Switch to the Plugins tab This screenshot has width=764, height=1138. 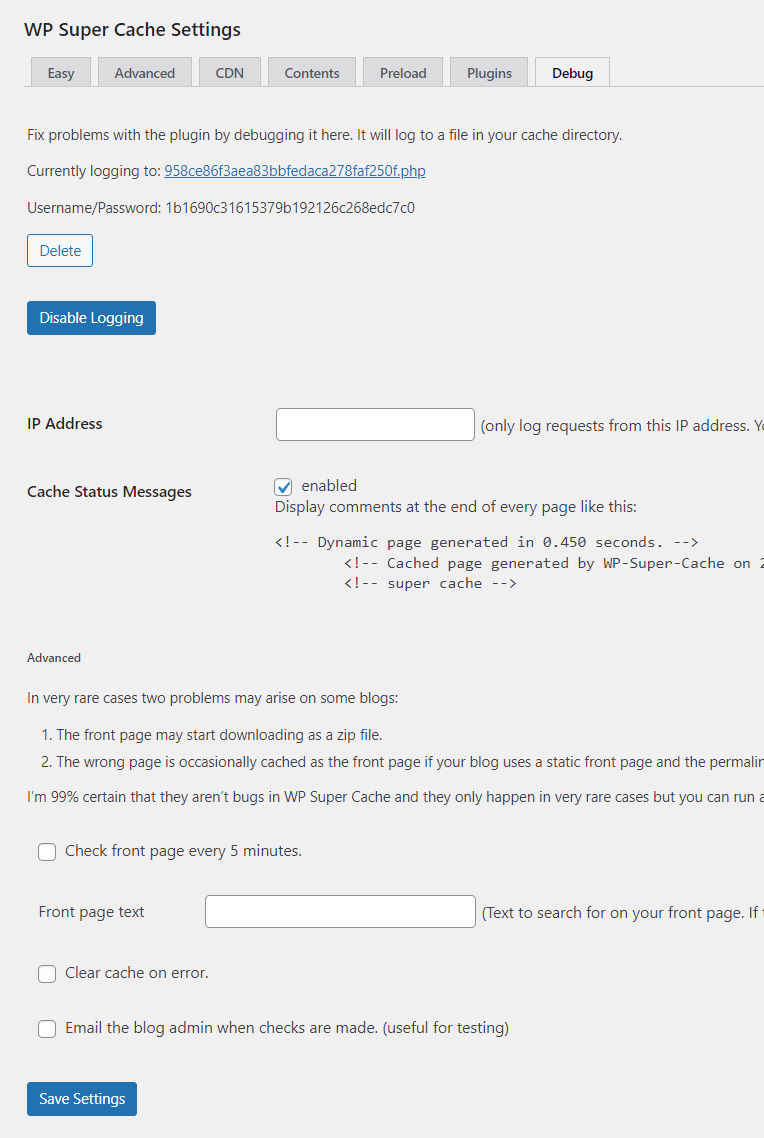[x=489, y=73]
